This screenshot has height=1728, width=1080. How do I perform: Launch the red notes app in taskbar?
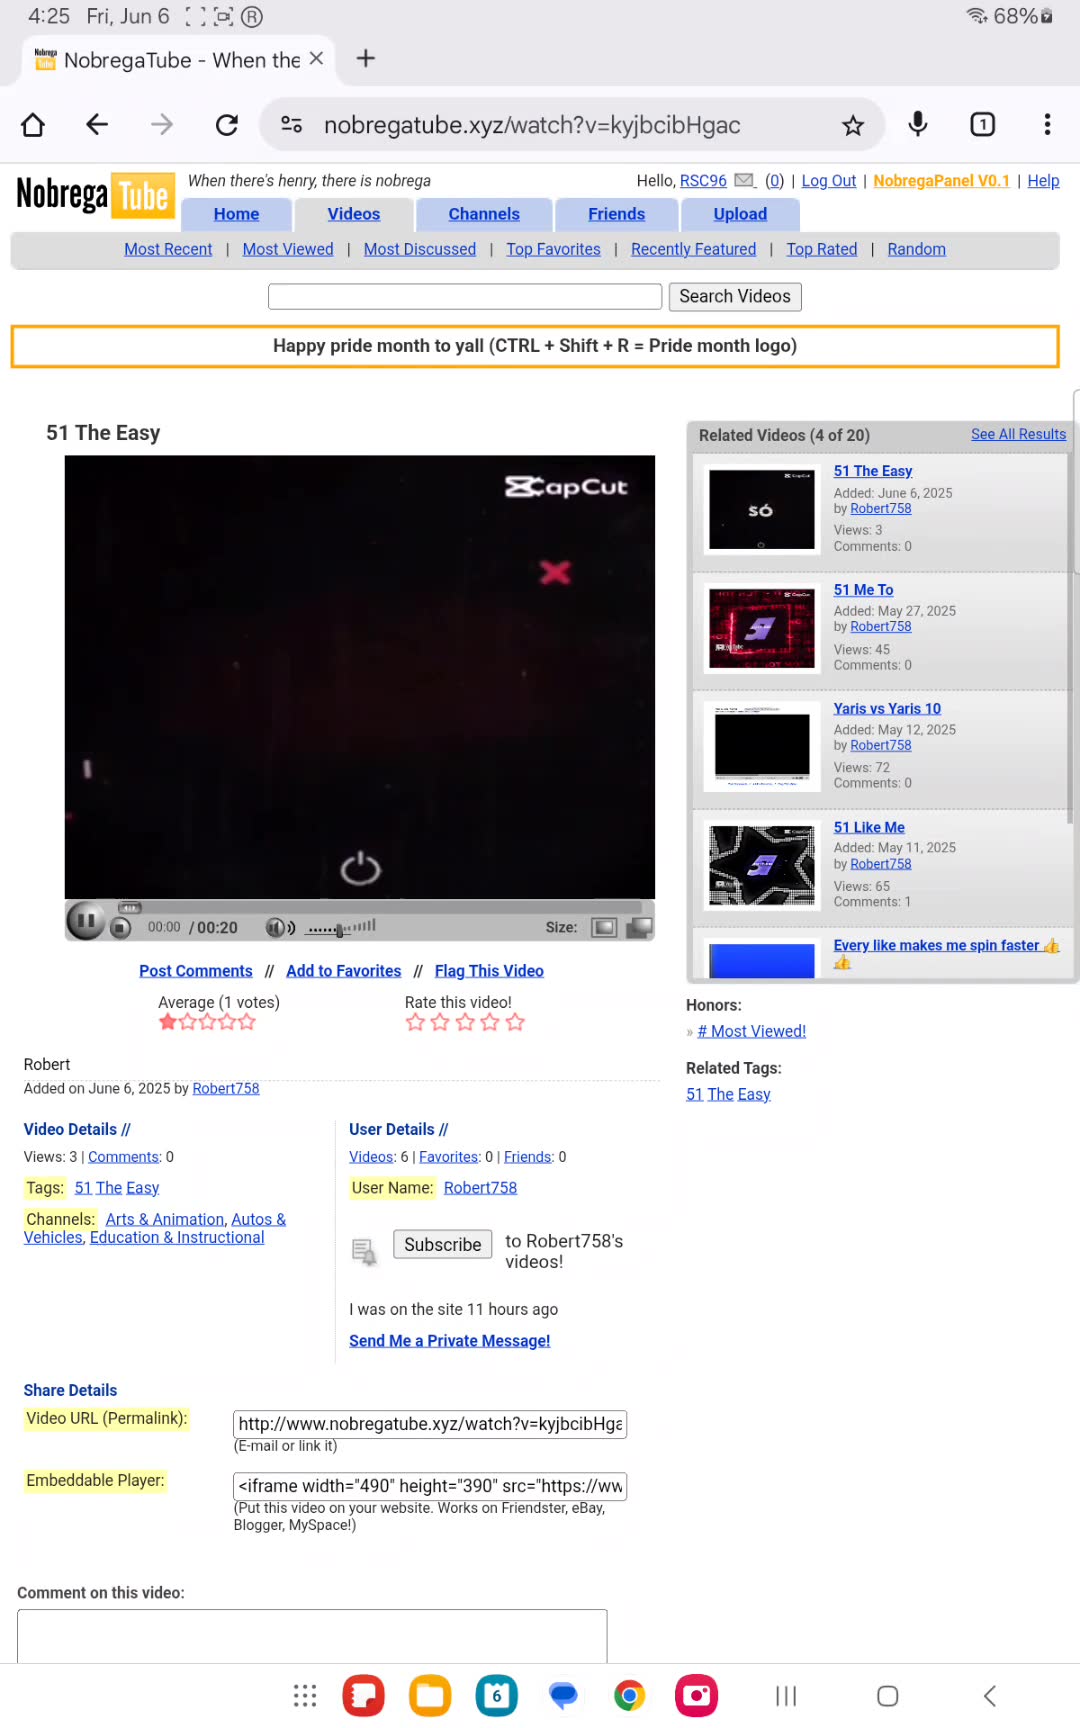click(364, 1696)
